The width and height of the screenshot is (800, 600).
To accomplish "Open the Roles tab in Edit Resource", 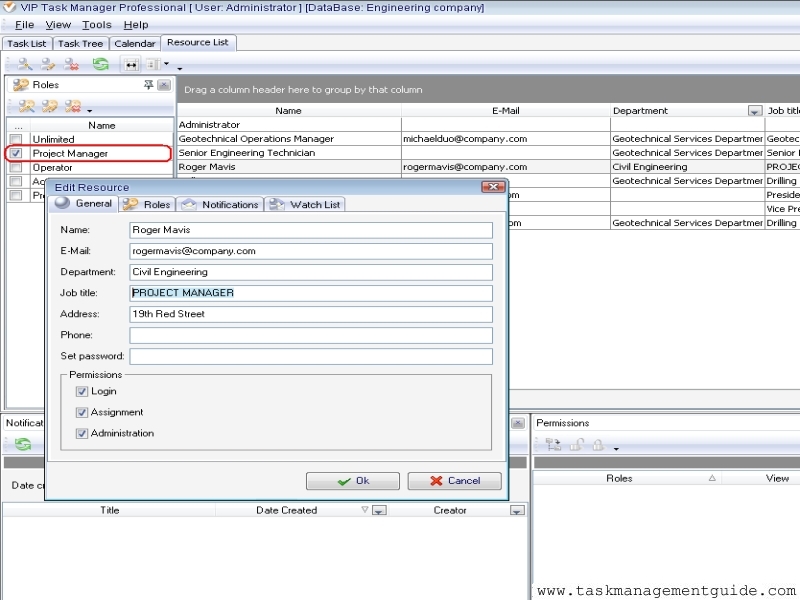I will pyautogui.click(x=148, y=205).
